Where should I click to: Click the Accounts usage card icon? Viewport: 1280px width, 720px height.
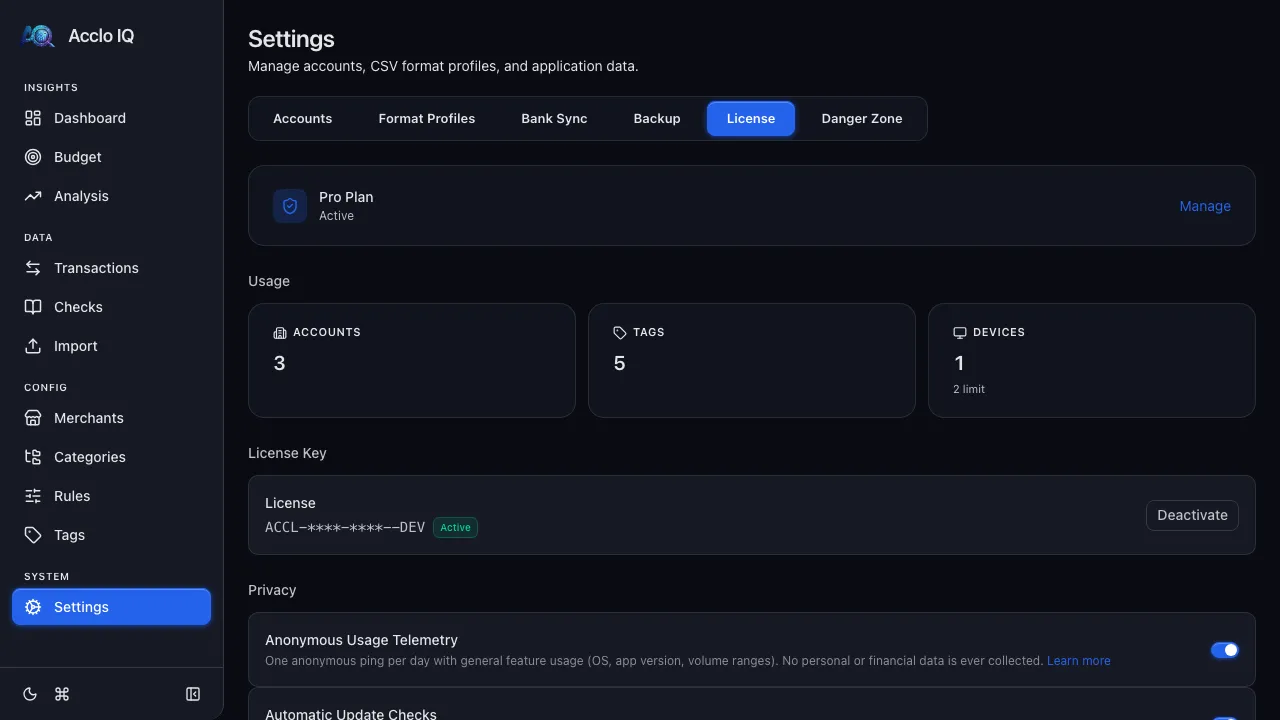coord(280,332)
